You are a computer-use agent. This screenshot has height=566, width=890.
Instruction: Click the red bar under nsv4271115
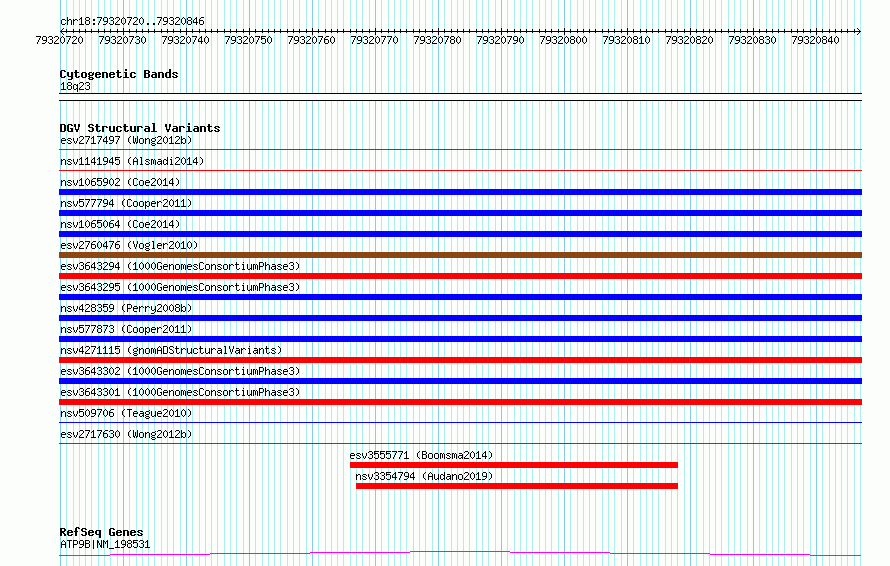[x=460, y=360]
